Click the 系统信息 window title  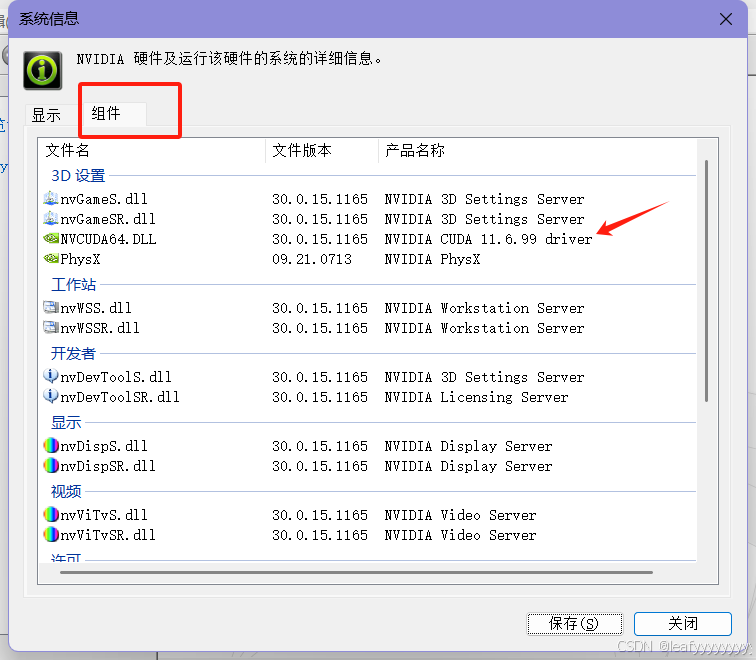tap(49, 19)
